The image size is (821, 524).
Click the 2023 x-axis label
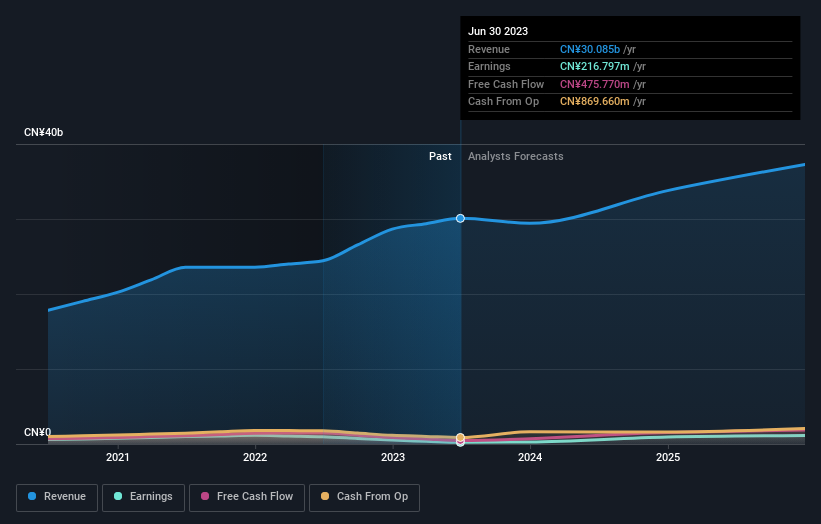pos(393,458)
